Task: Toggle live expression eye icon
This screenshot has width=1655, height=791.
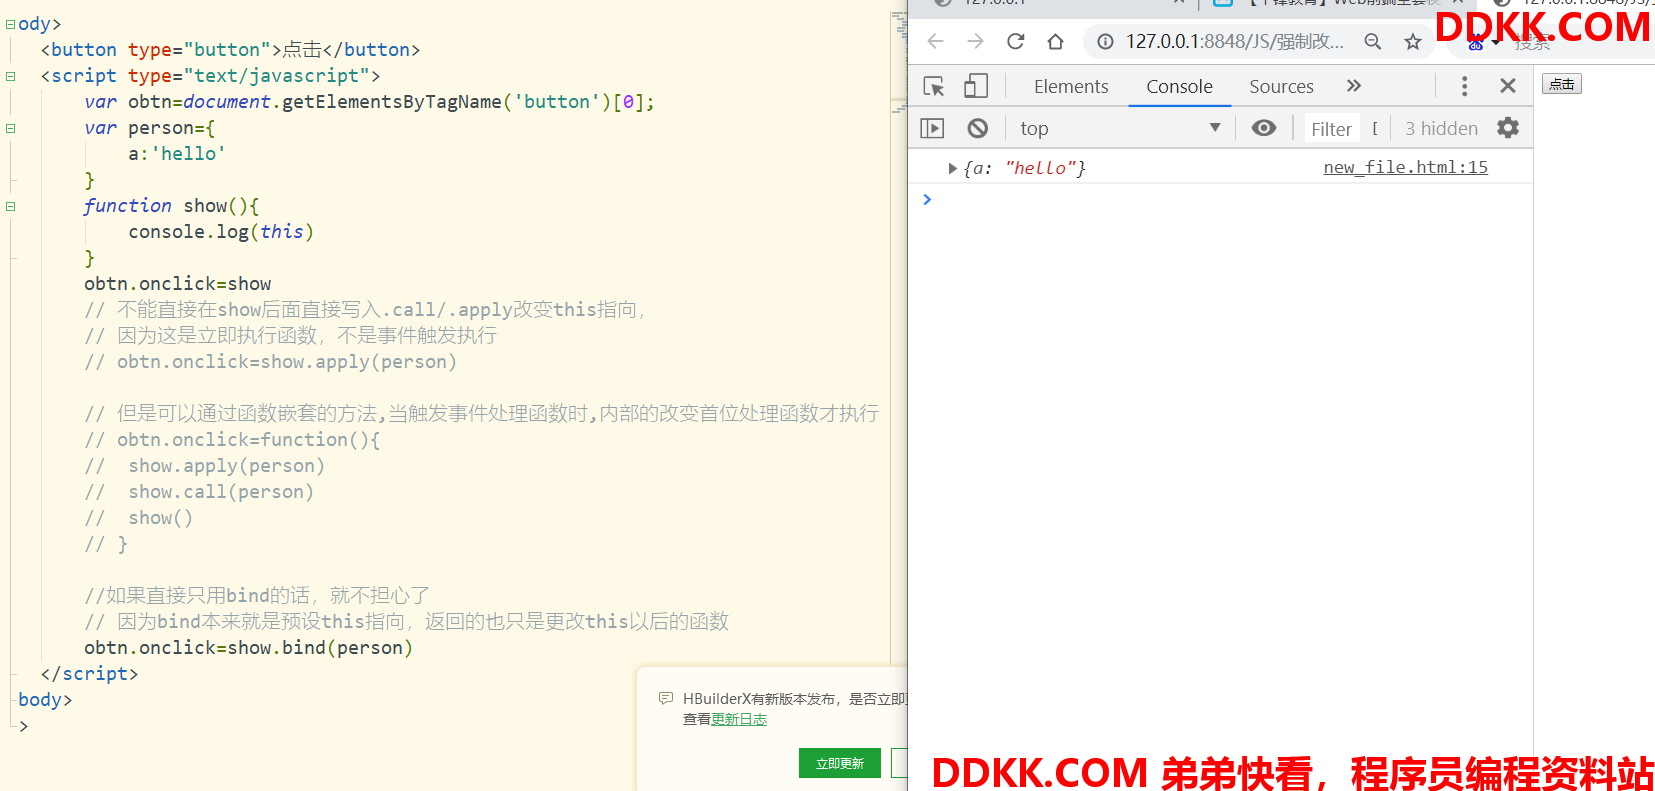Action: click(x=1264, y=128)
